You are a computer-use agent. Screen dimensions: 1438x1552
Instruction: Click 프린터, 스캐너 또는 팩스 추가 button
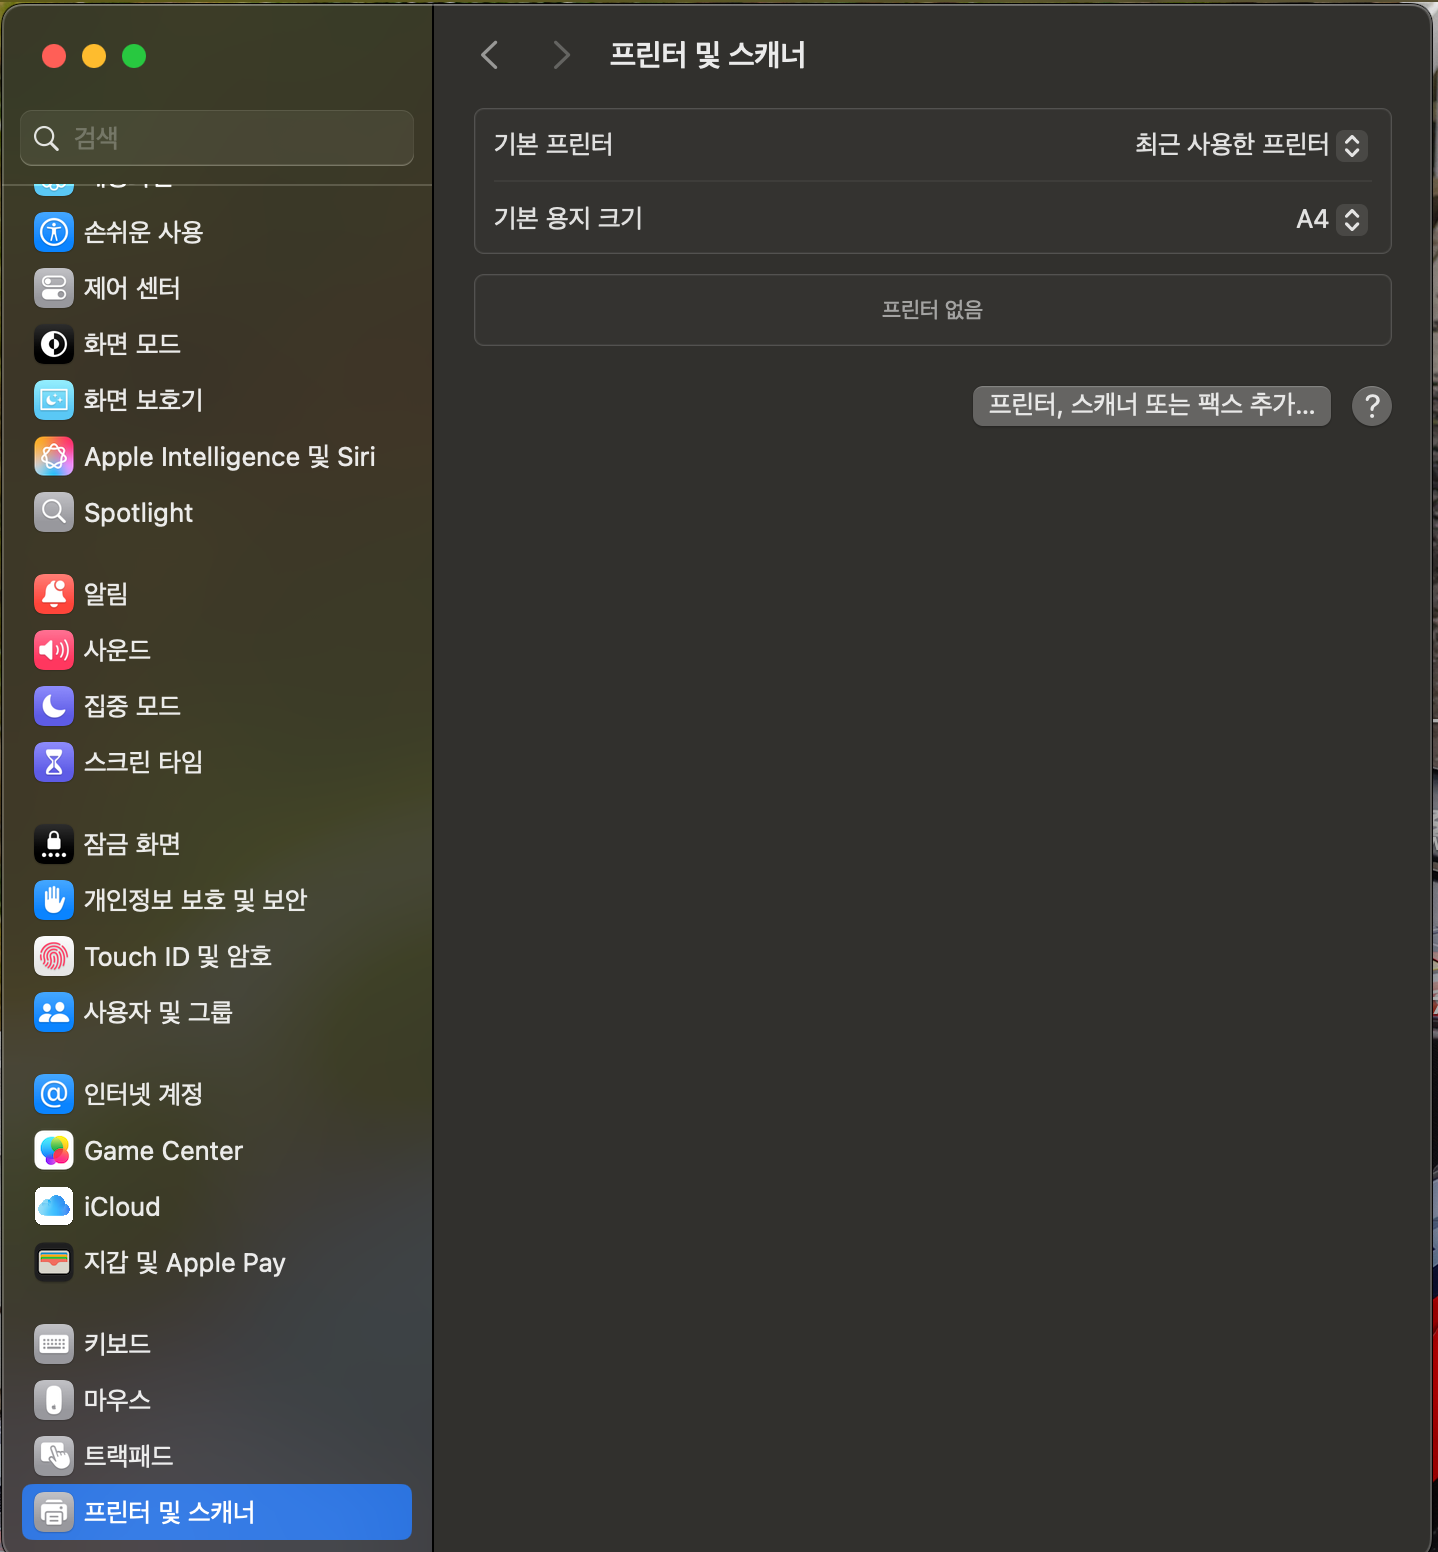pos(1151,405)
